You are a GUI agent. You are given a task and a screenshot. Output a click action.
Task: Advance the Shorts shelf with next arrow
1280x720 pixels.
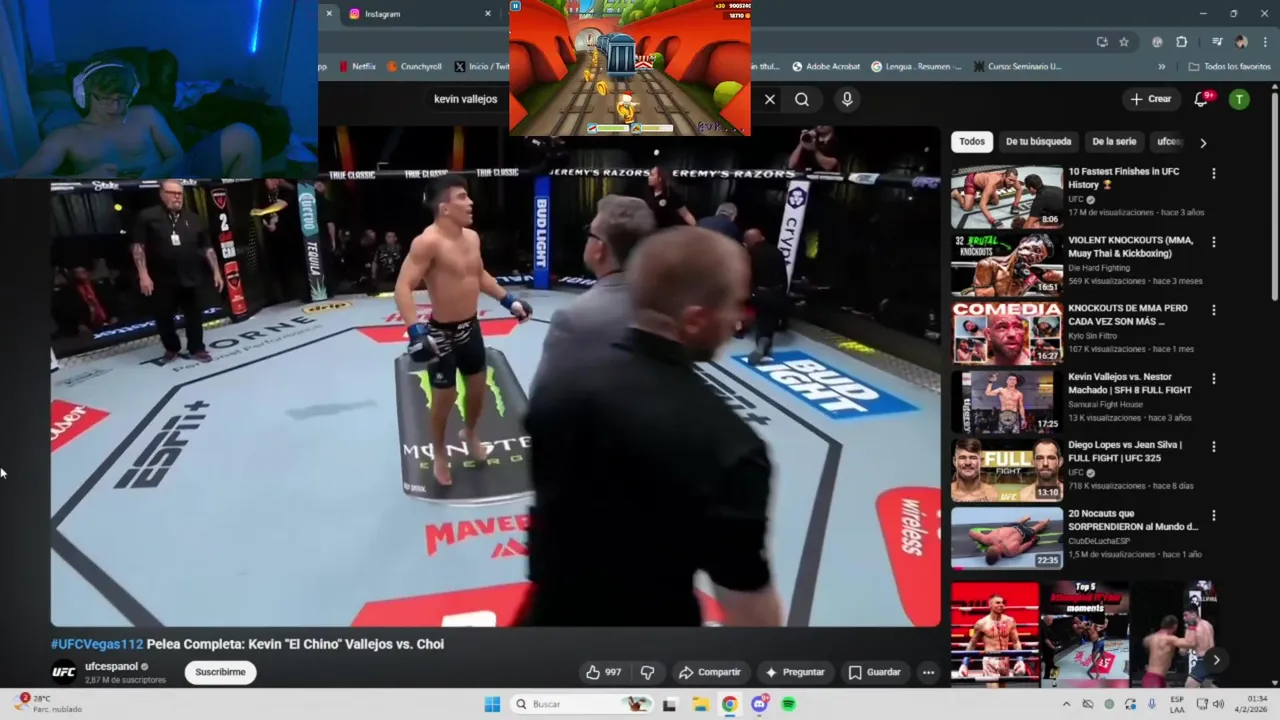(1216, 659)
